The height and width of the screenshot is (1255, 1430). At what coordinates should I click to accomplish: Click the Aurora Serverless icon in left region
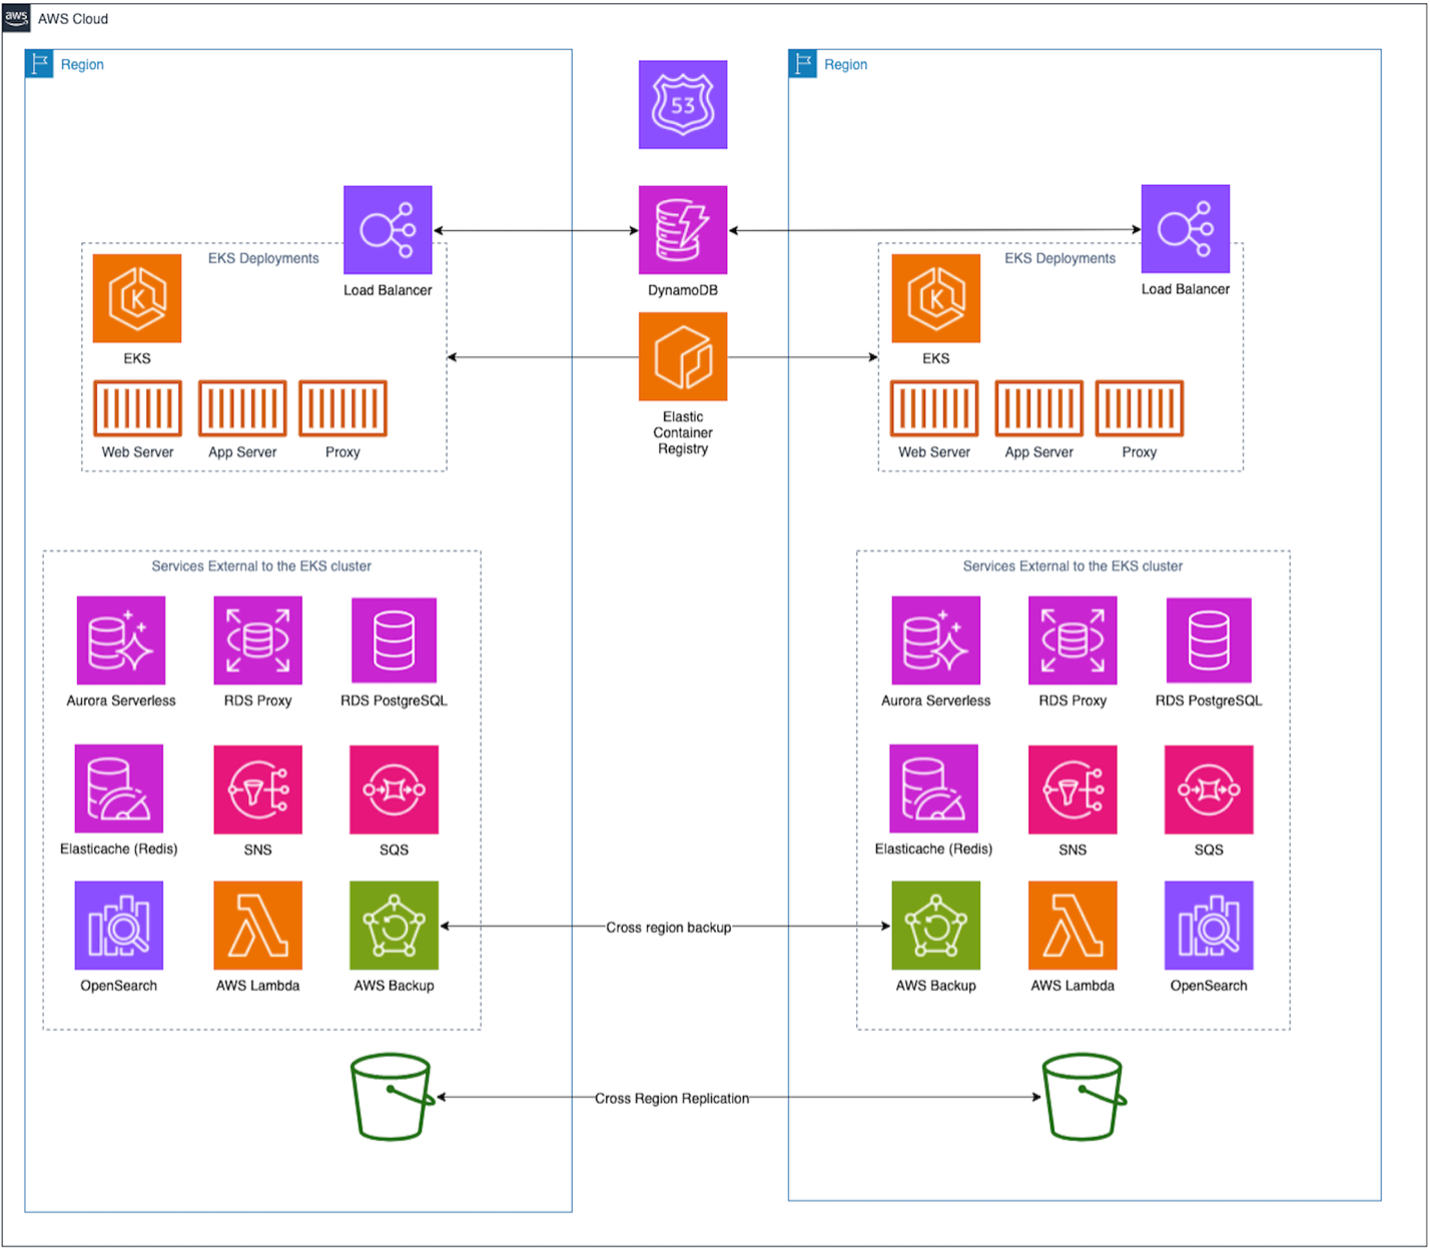[120, 641]
